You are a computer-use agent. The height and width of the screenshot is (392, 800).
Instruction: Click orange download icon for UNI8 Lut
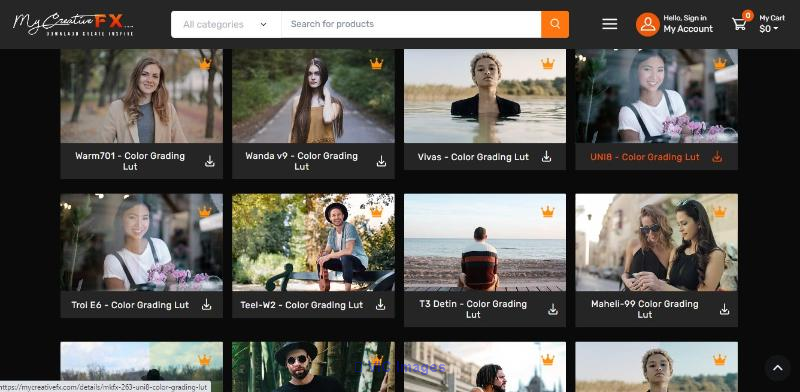[x=717, y=157]
